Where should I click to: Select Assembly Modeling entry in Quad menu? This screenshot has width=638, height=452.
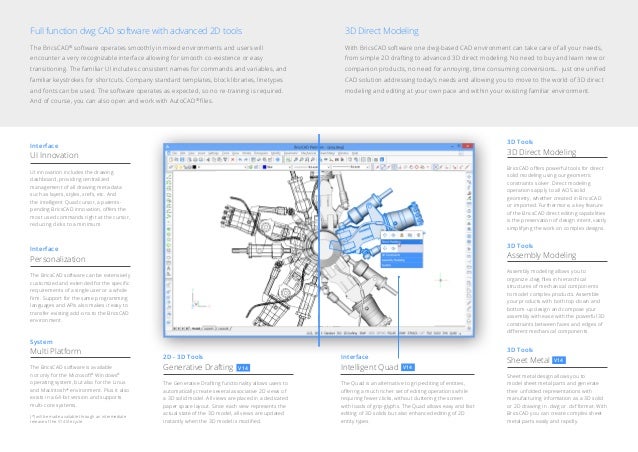[402, 260]
